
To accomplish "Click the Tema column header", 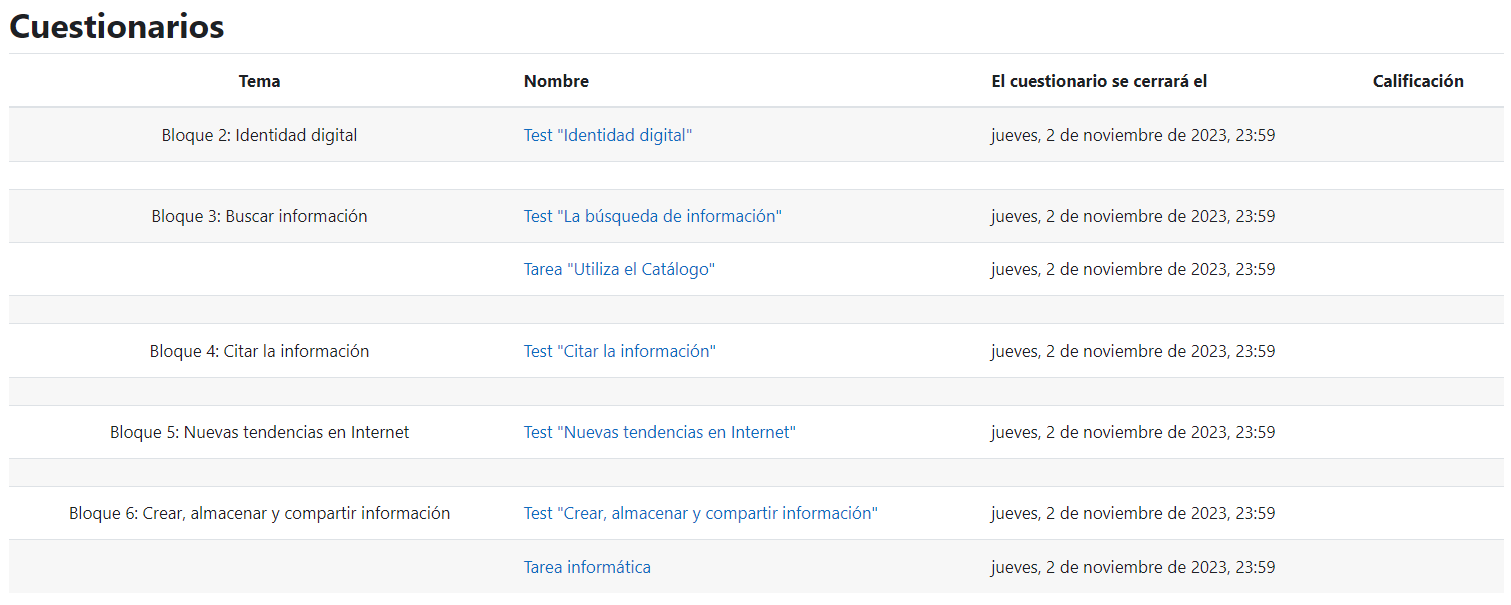I will point(259,81).
